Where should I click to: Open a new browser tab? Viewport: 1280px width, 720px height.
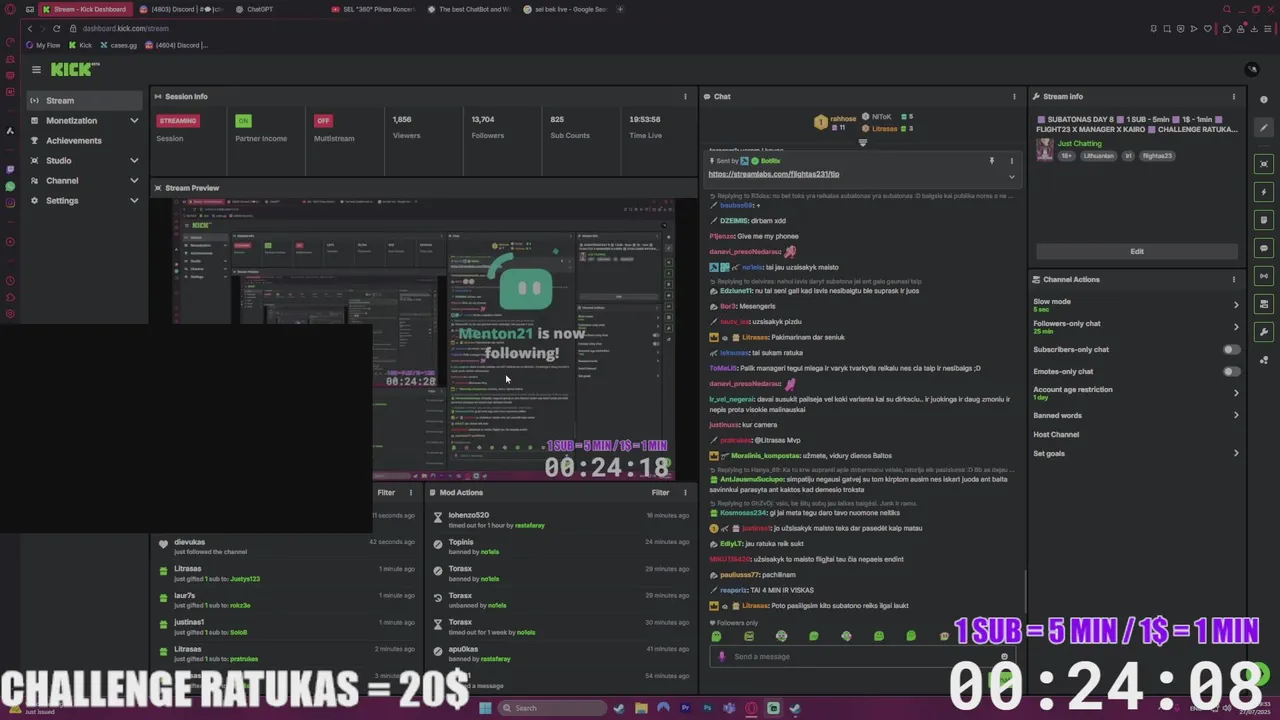click(x=620, y=9)
